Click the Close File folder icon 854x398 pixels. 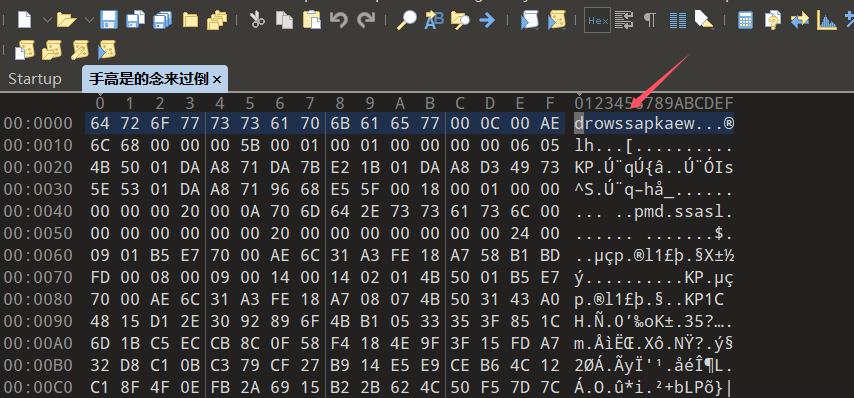click(x=190, y=21)
